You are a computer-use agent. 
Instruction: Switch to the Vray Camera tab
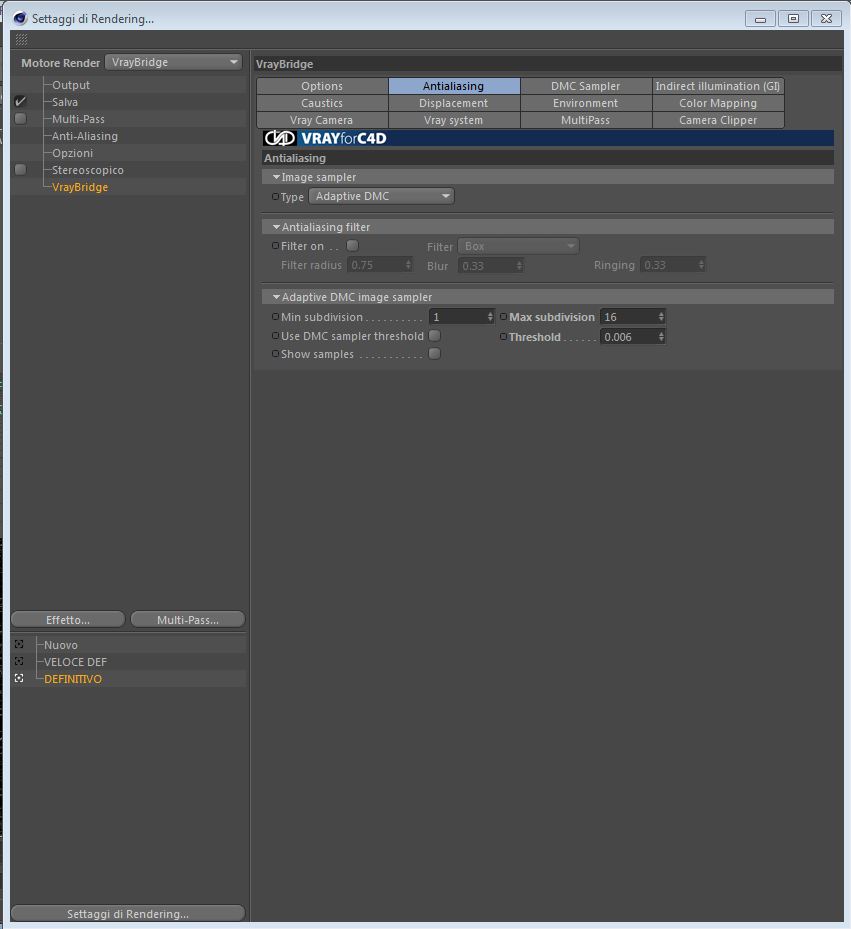coord(322,120)
